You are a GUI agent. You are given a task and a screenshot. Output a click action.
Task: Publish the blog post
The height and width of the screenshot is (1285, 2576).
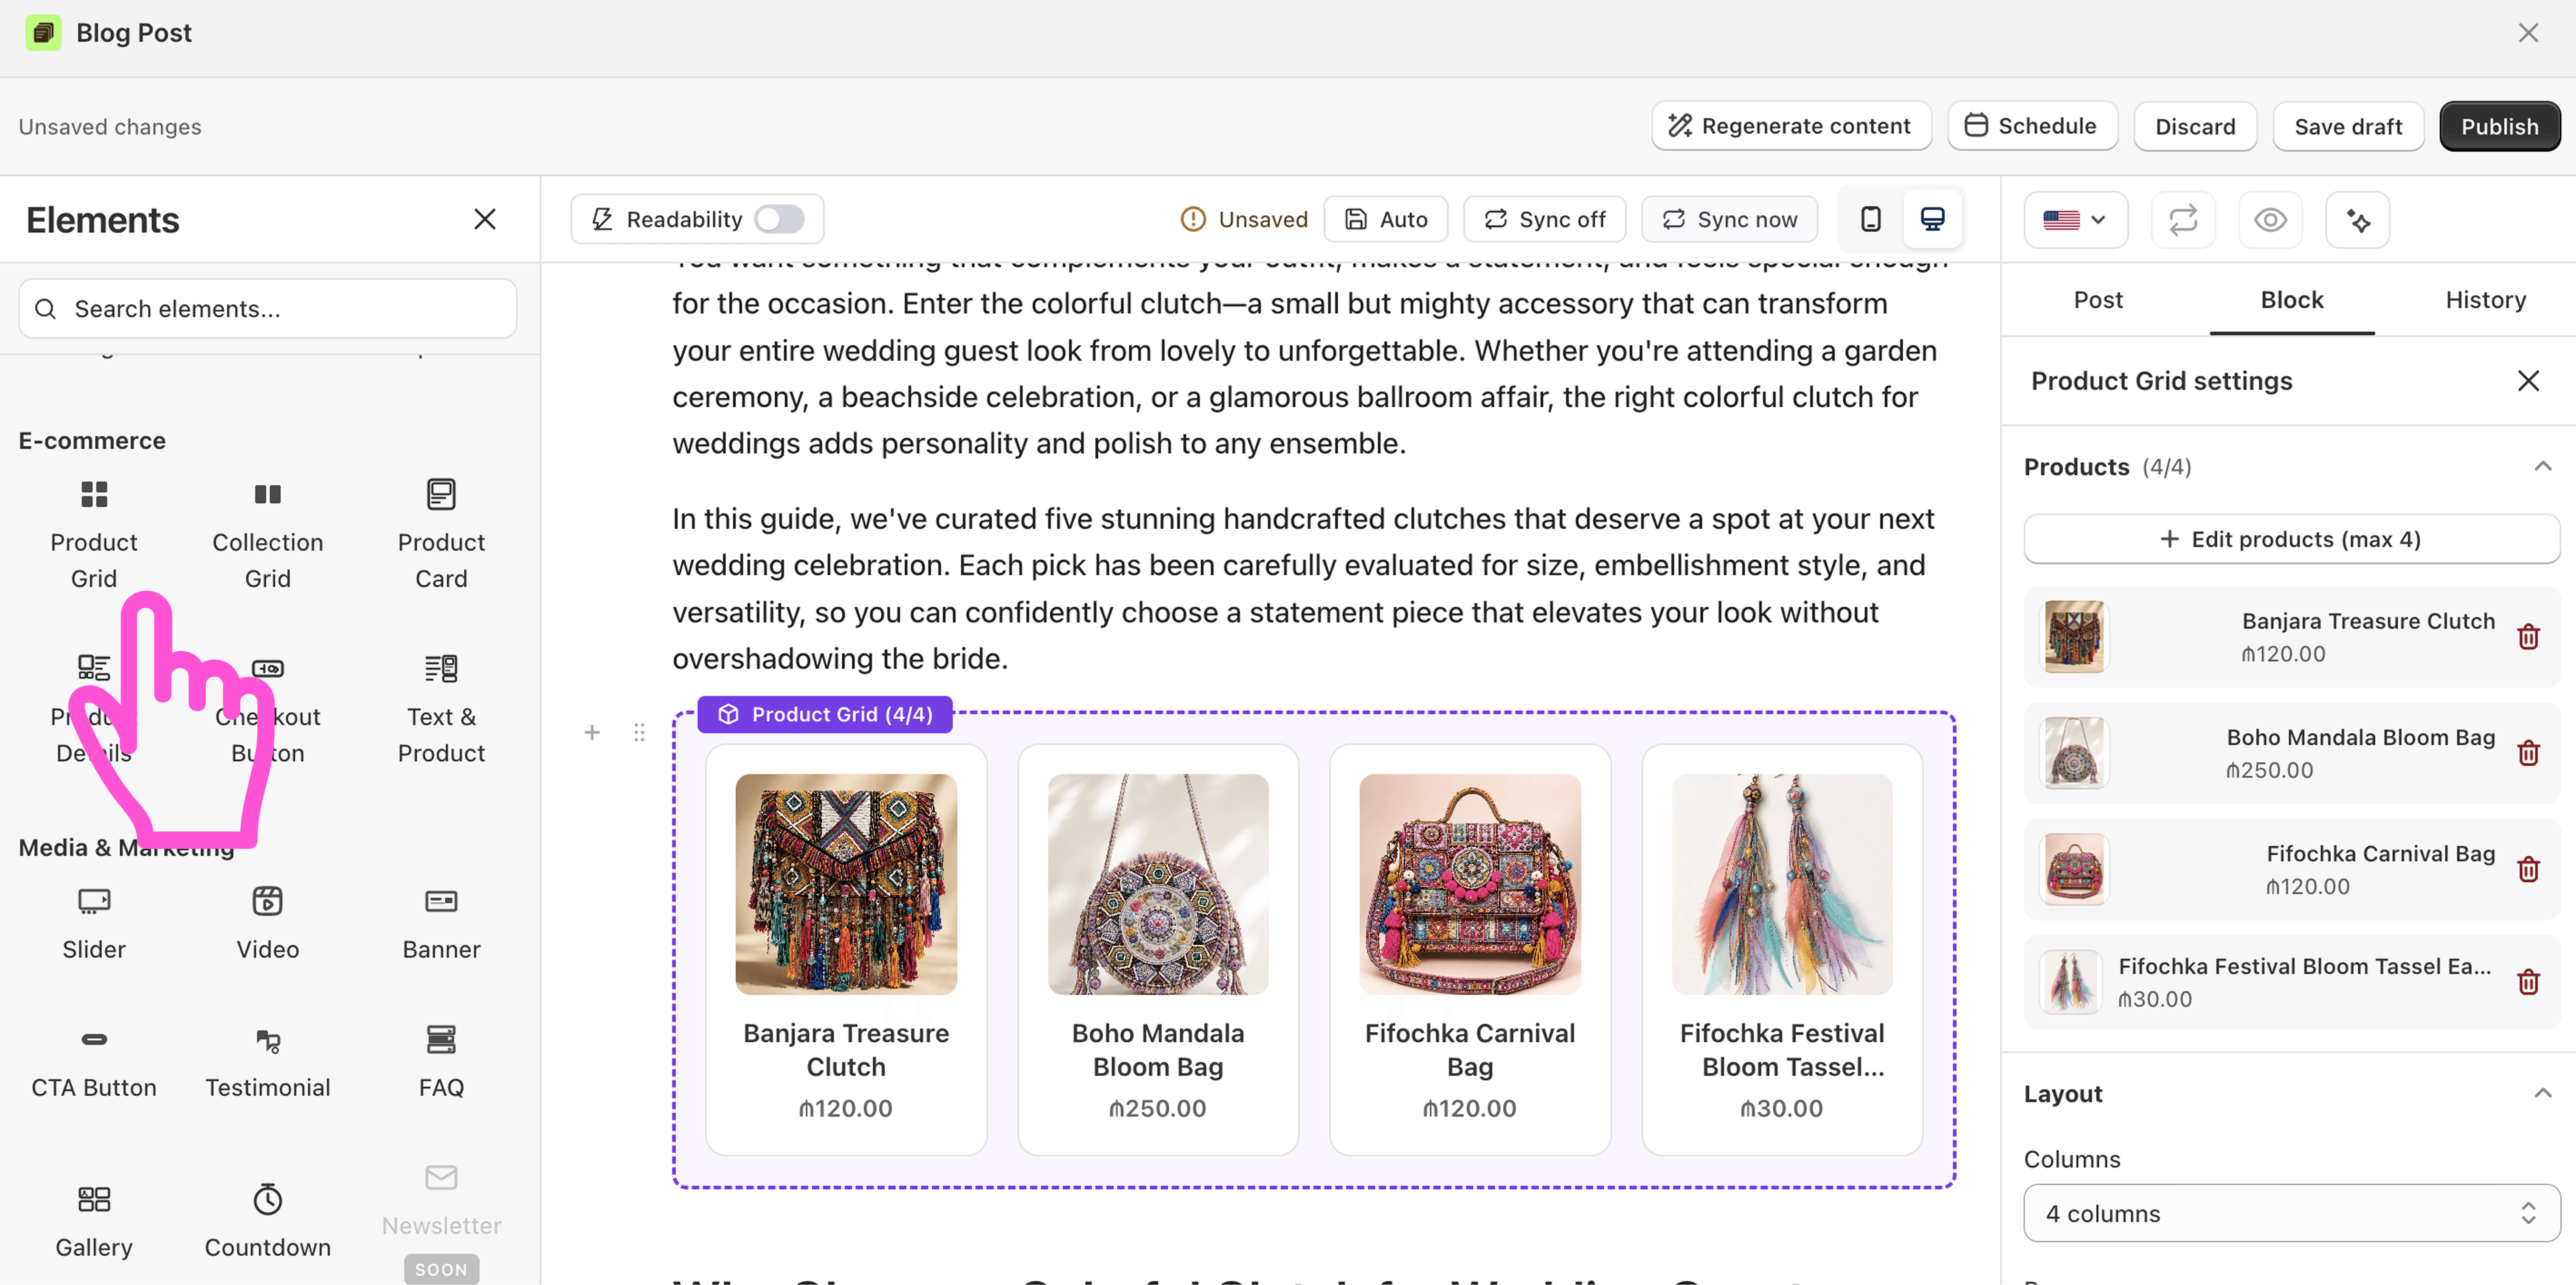click(2499, 126)
